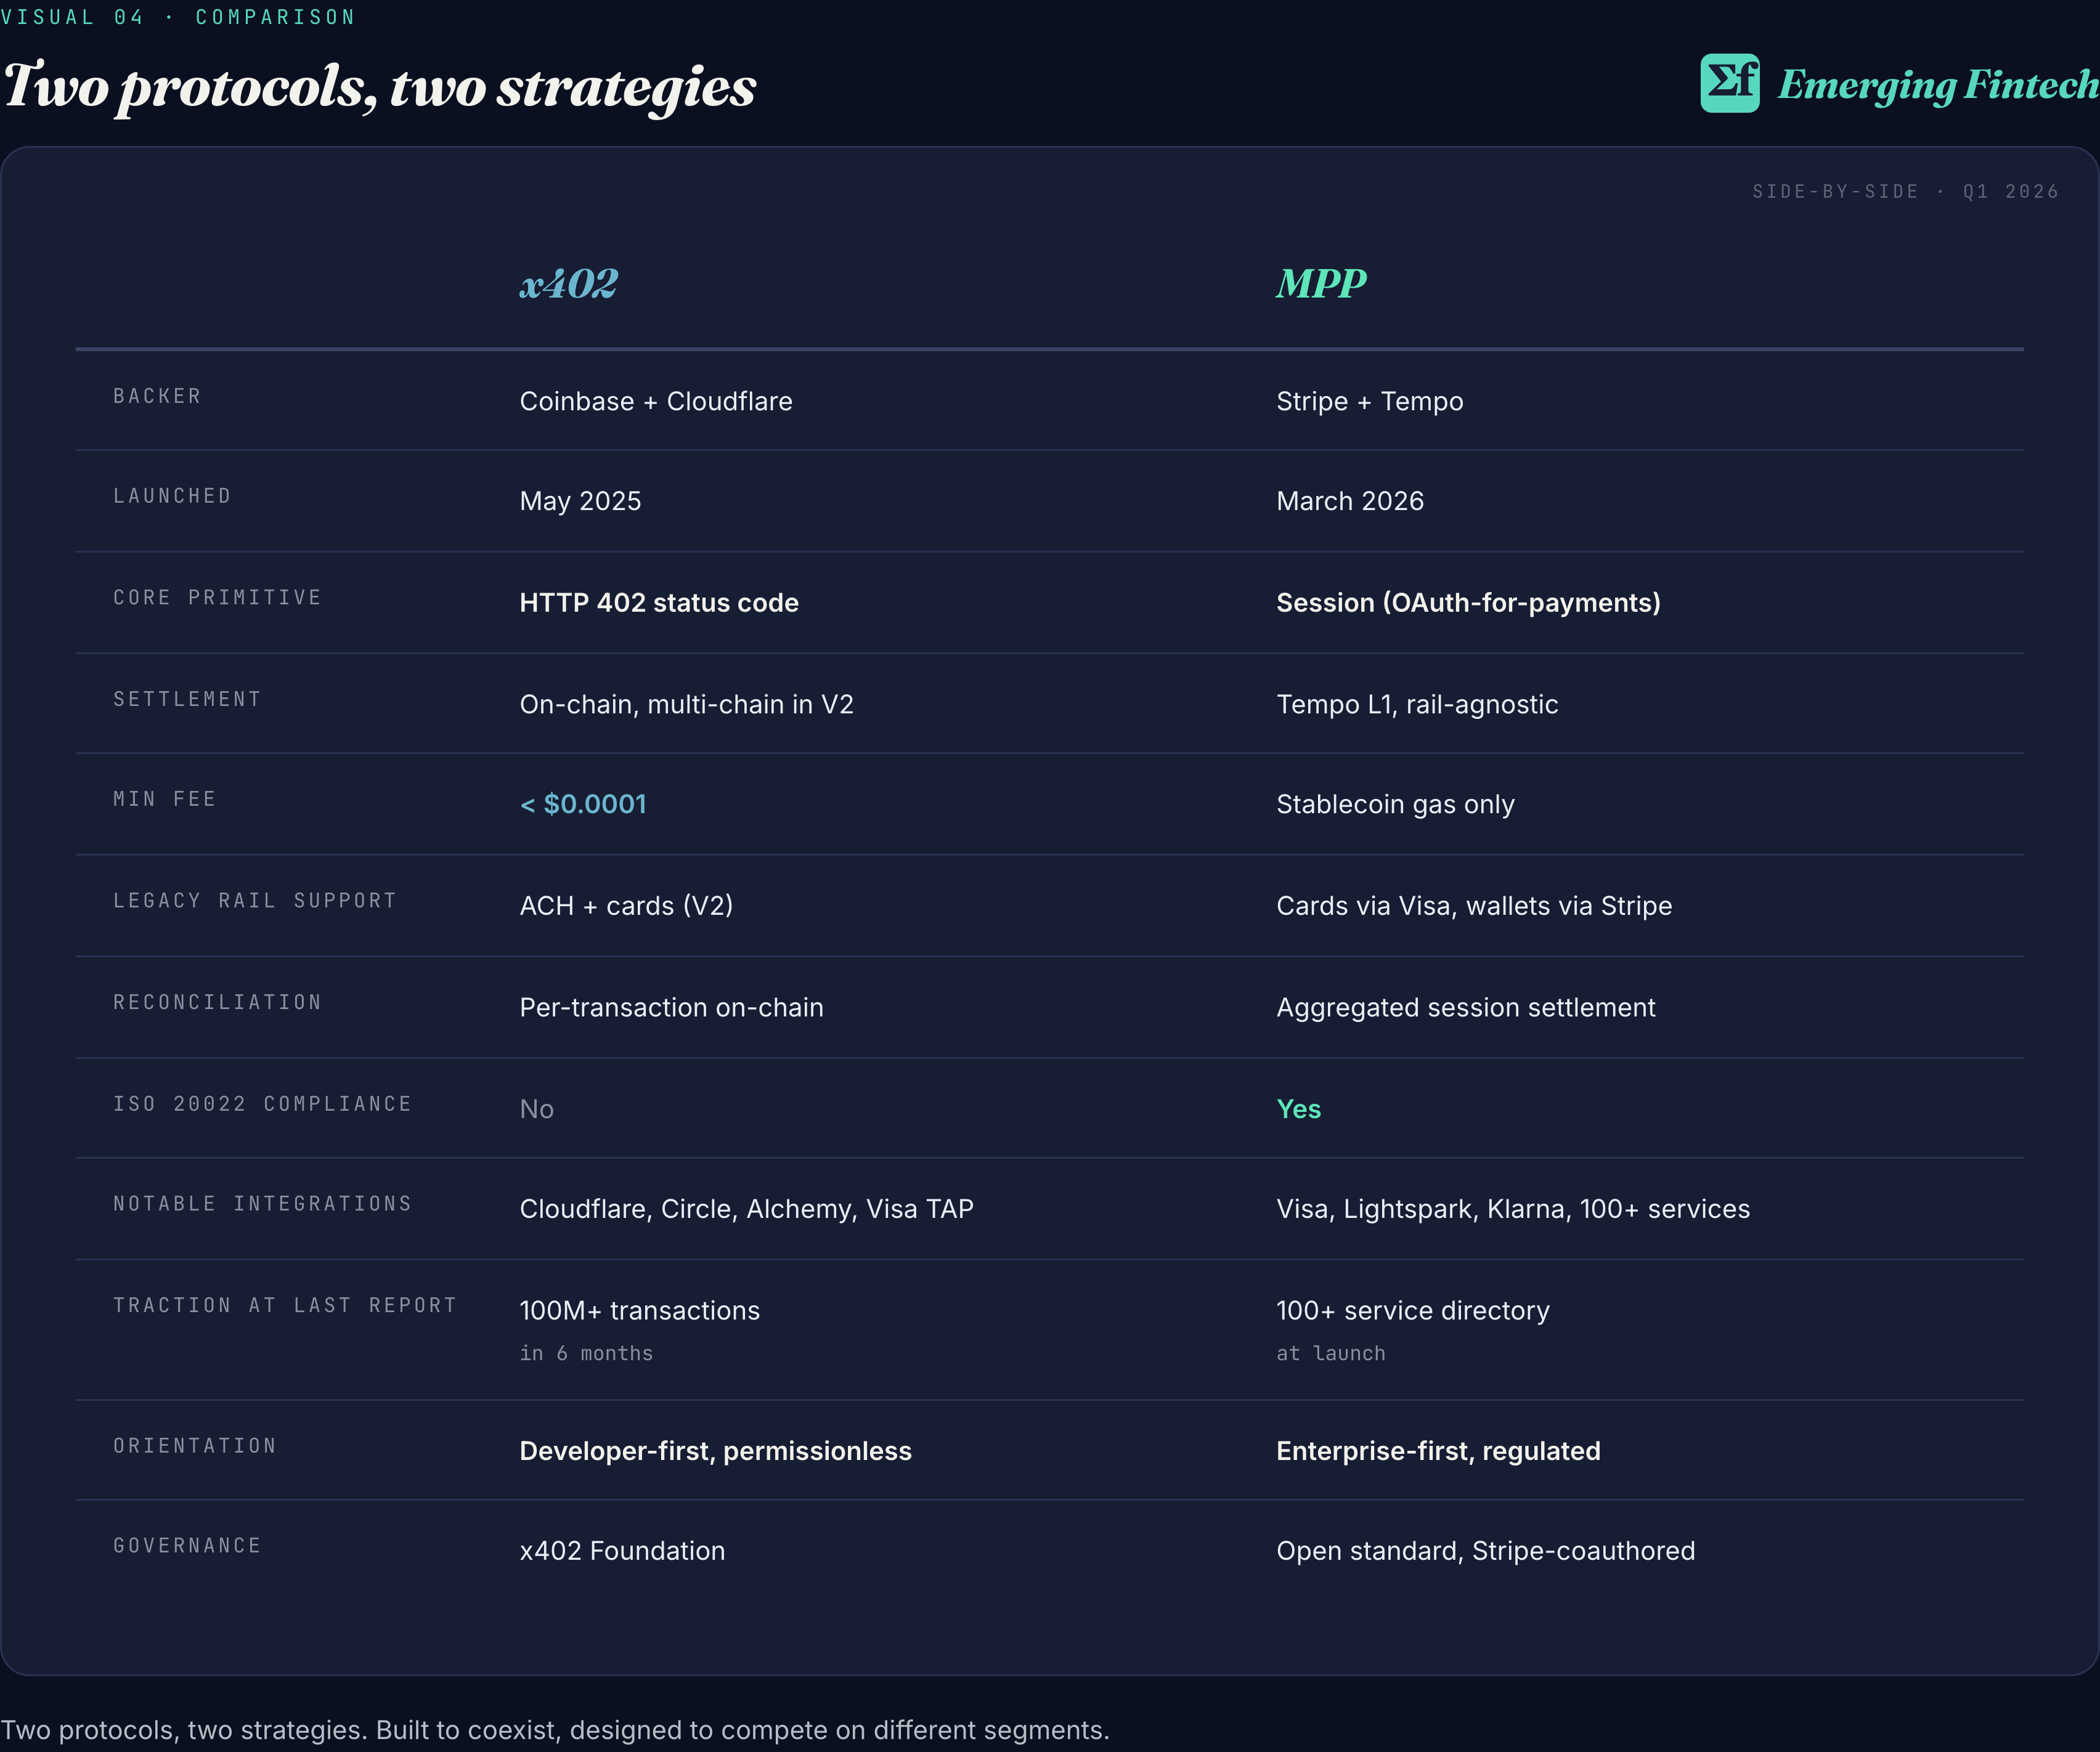
Task: Click the ACH + cards (V2) cell
Action: tap(626, 906)
